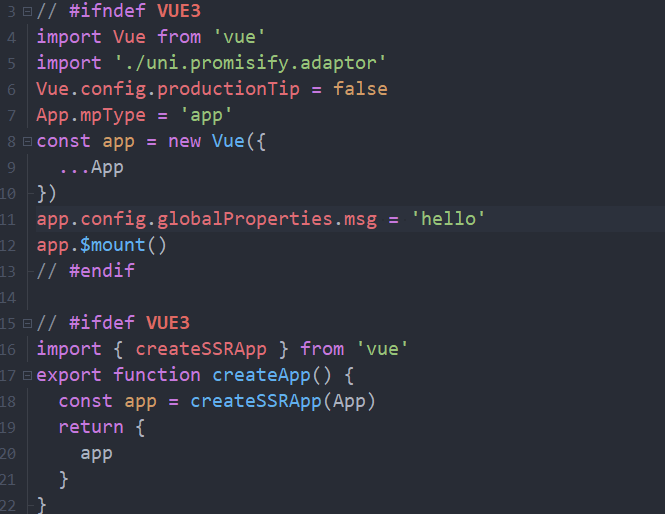Click mpType on the App.mpType line
Viewport: 665px width, 514px height.
108,115
